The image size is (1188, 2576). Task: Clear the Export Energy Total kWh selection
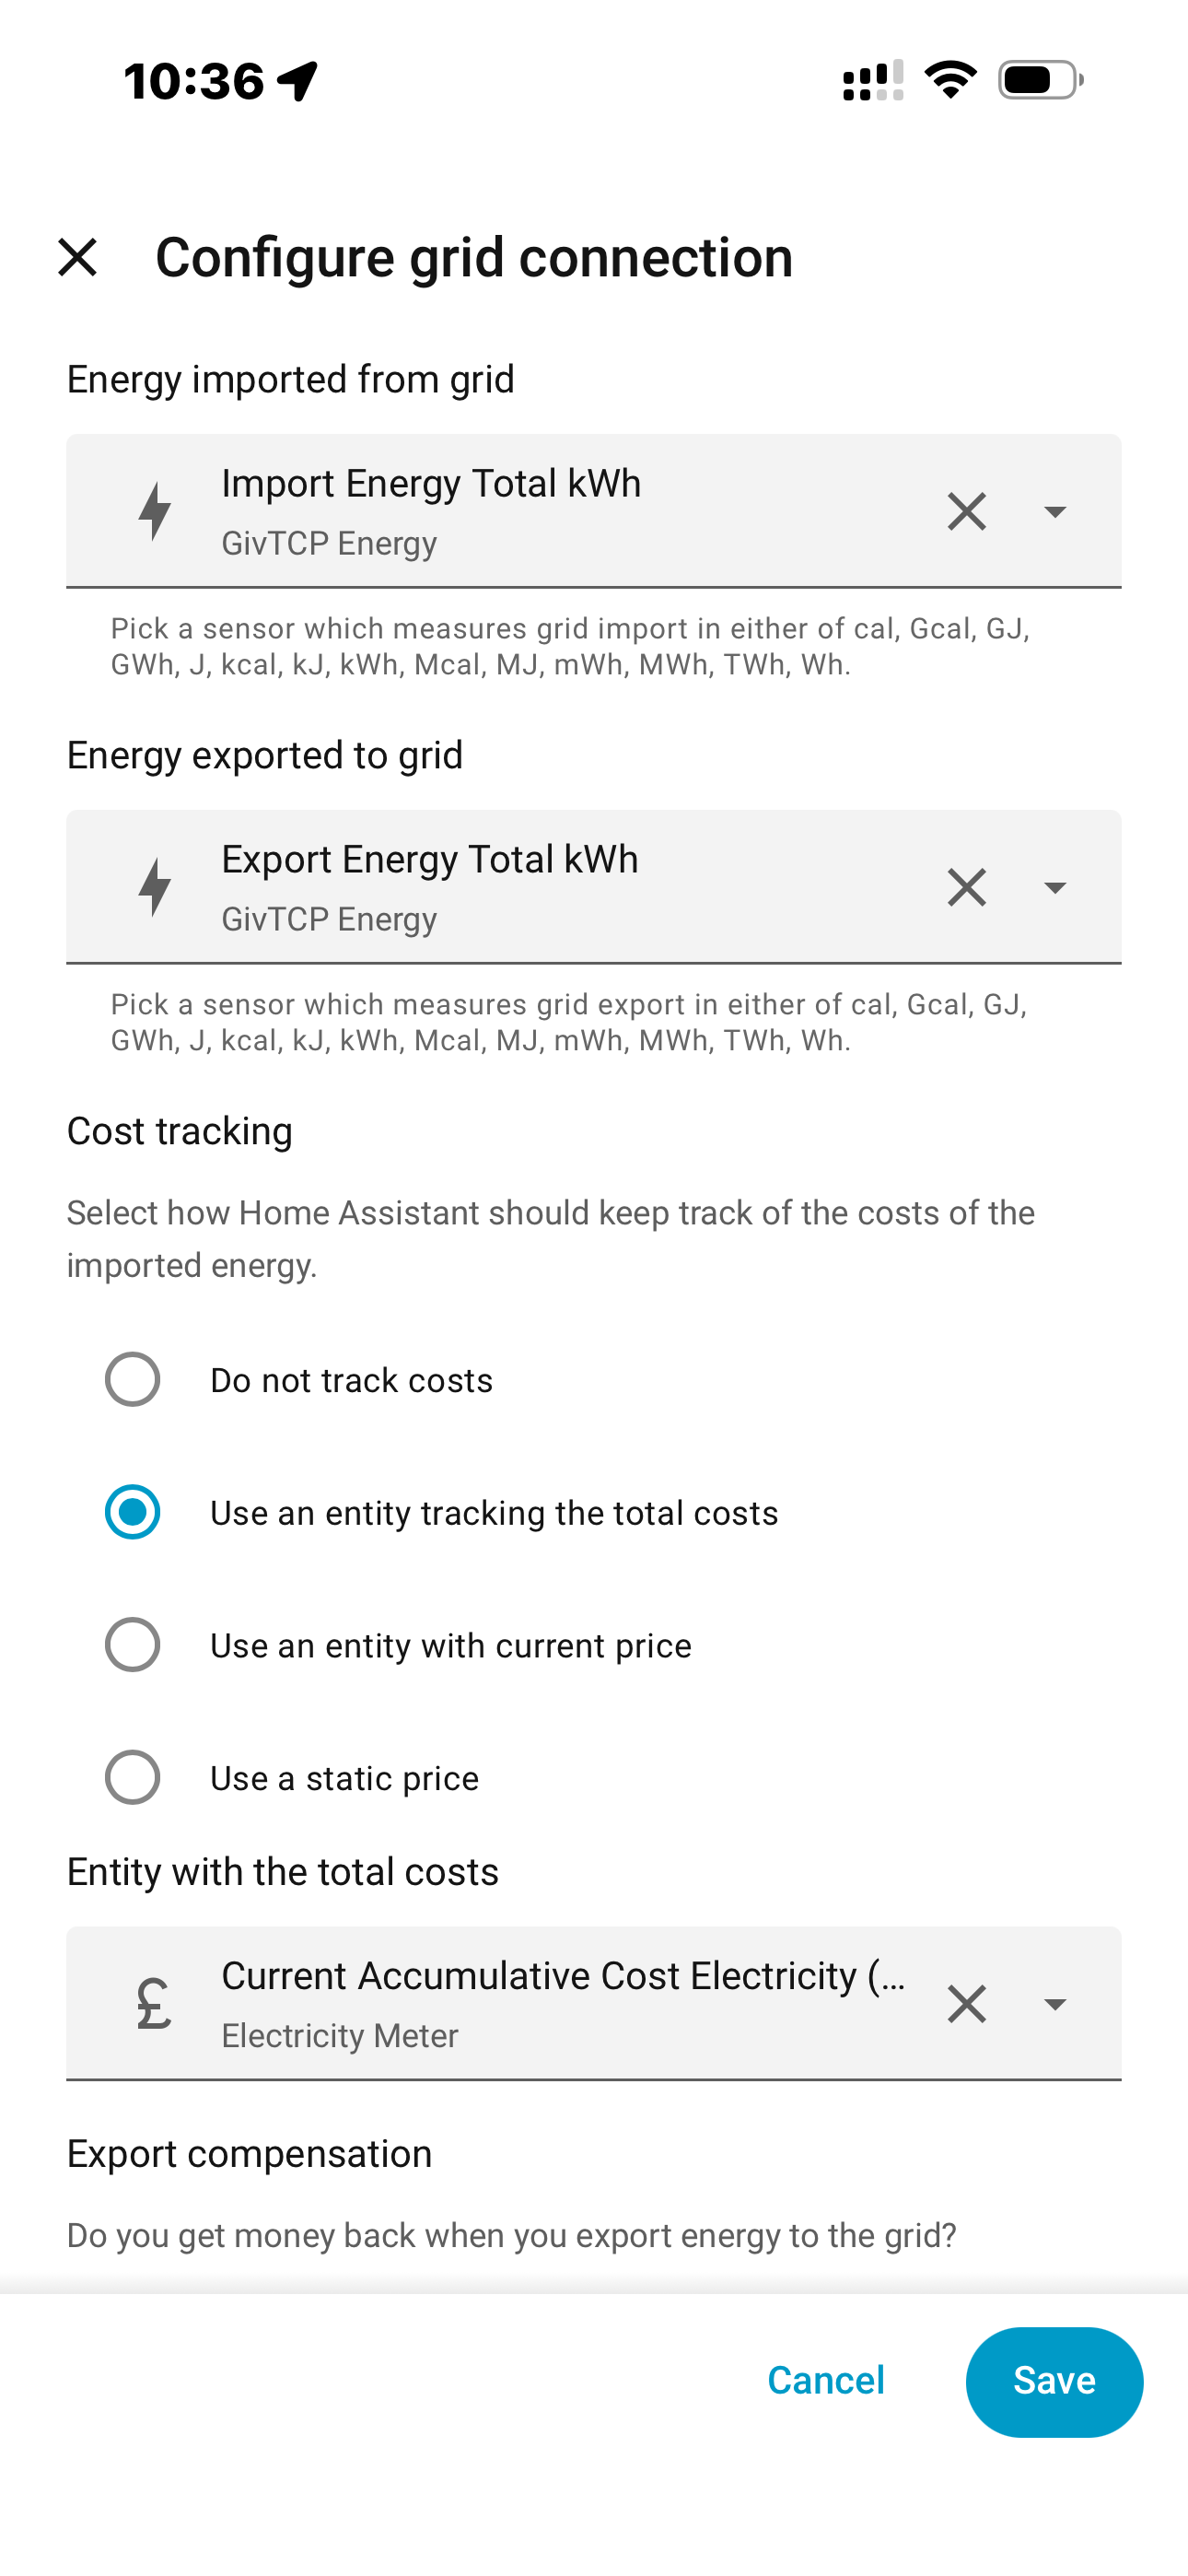(x=966, y=887)
